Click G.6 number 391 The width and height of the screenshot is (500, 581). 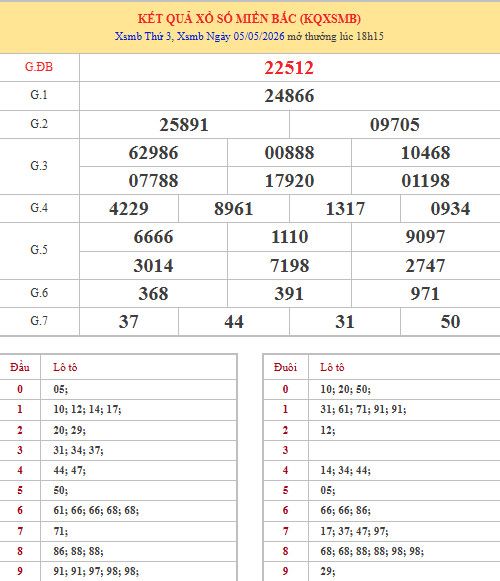(x=289, y=294)
